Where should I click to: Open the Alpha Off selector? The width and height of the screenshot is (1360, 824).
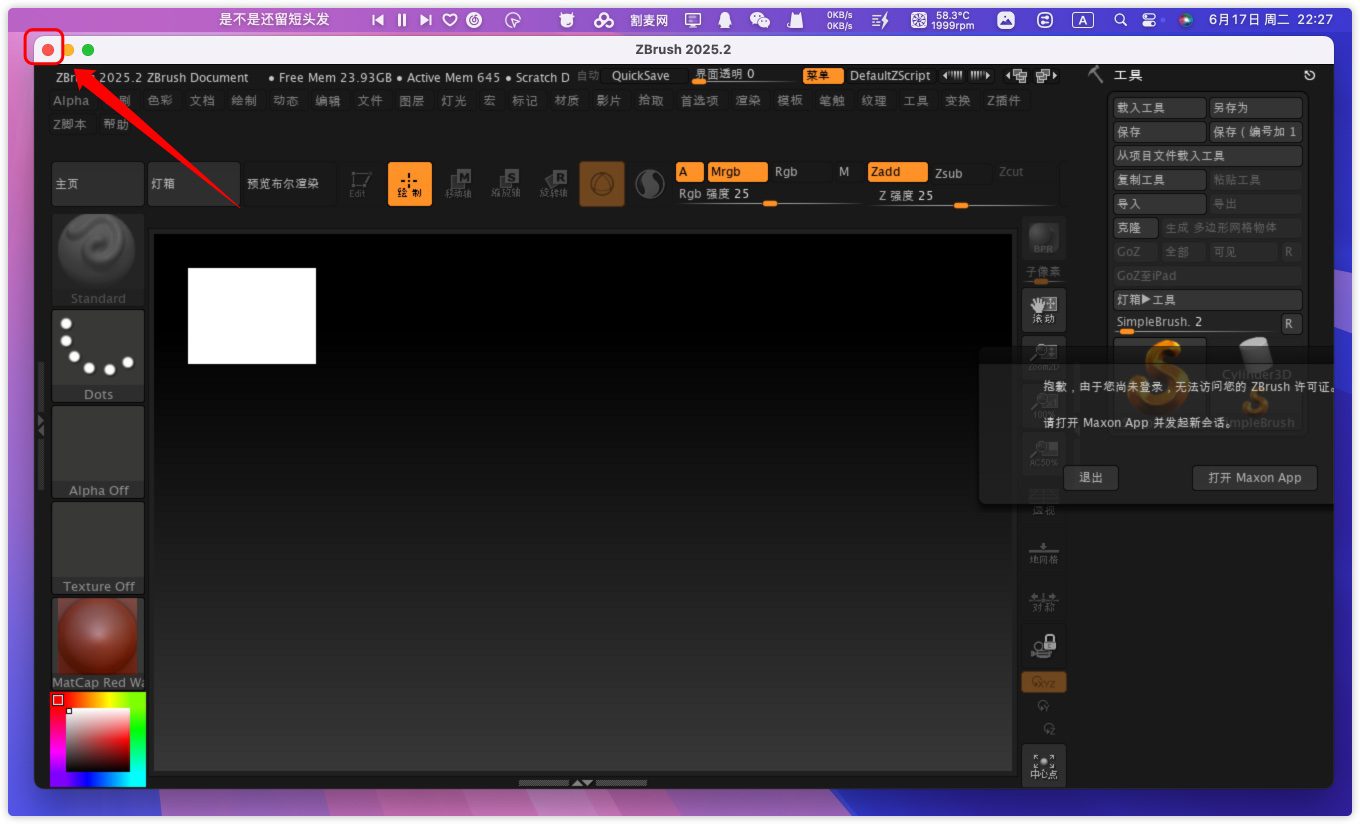[x=98, y=450]
